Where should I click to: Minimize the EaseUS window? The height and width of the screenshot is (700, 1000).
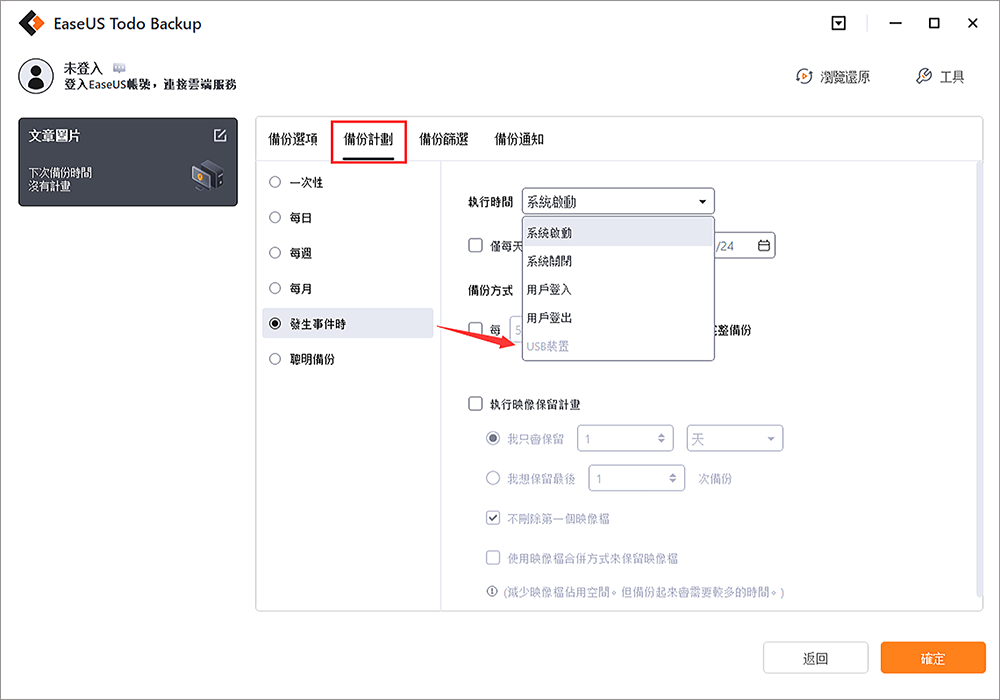coord(895,24)
